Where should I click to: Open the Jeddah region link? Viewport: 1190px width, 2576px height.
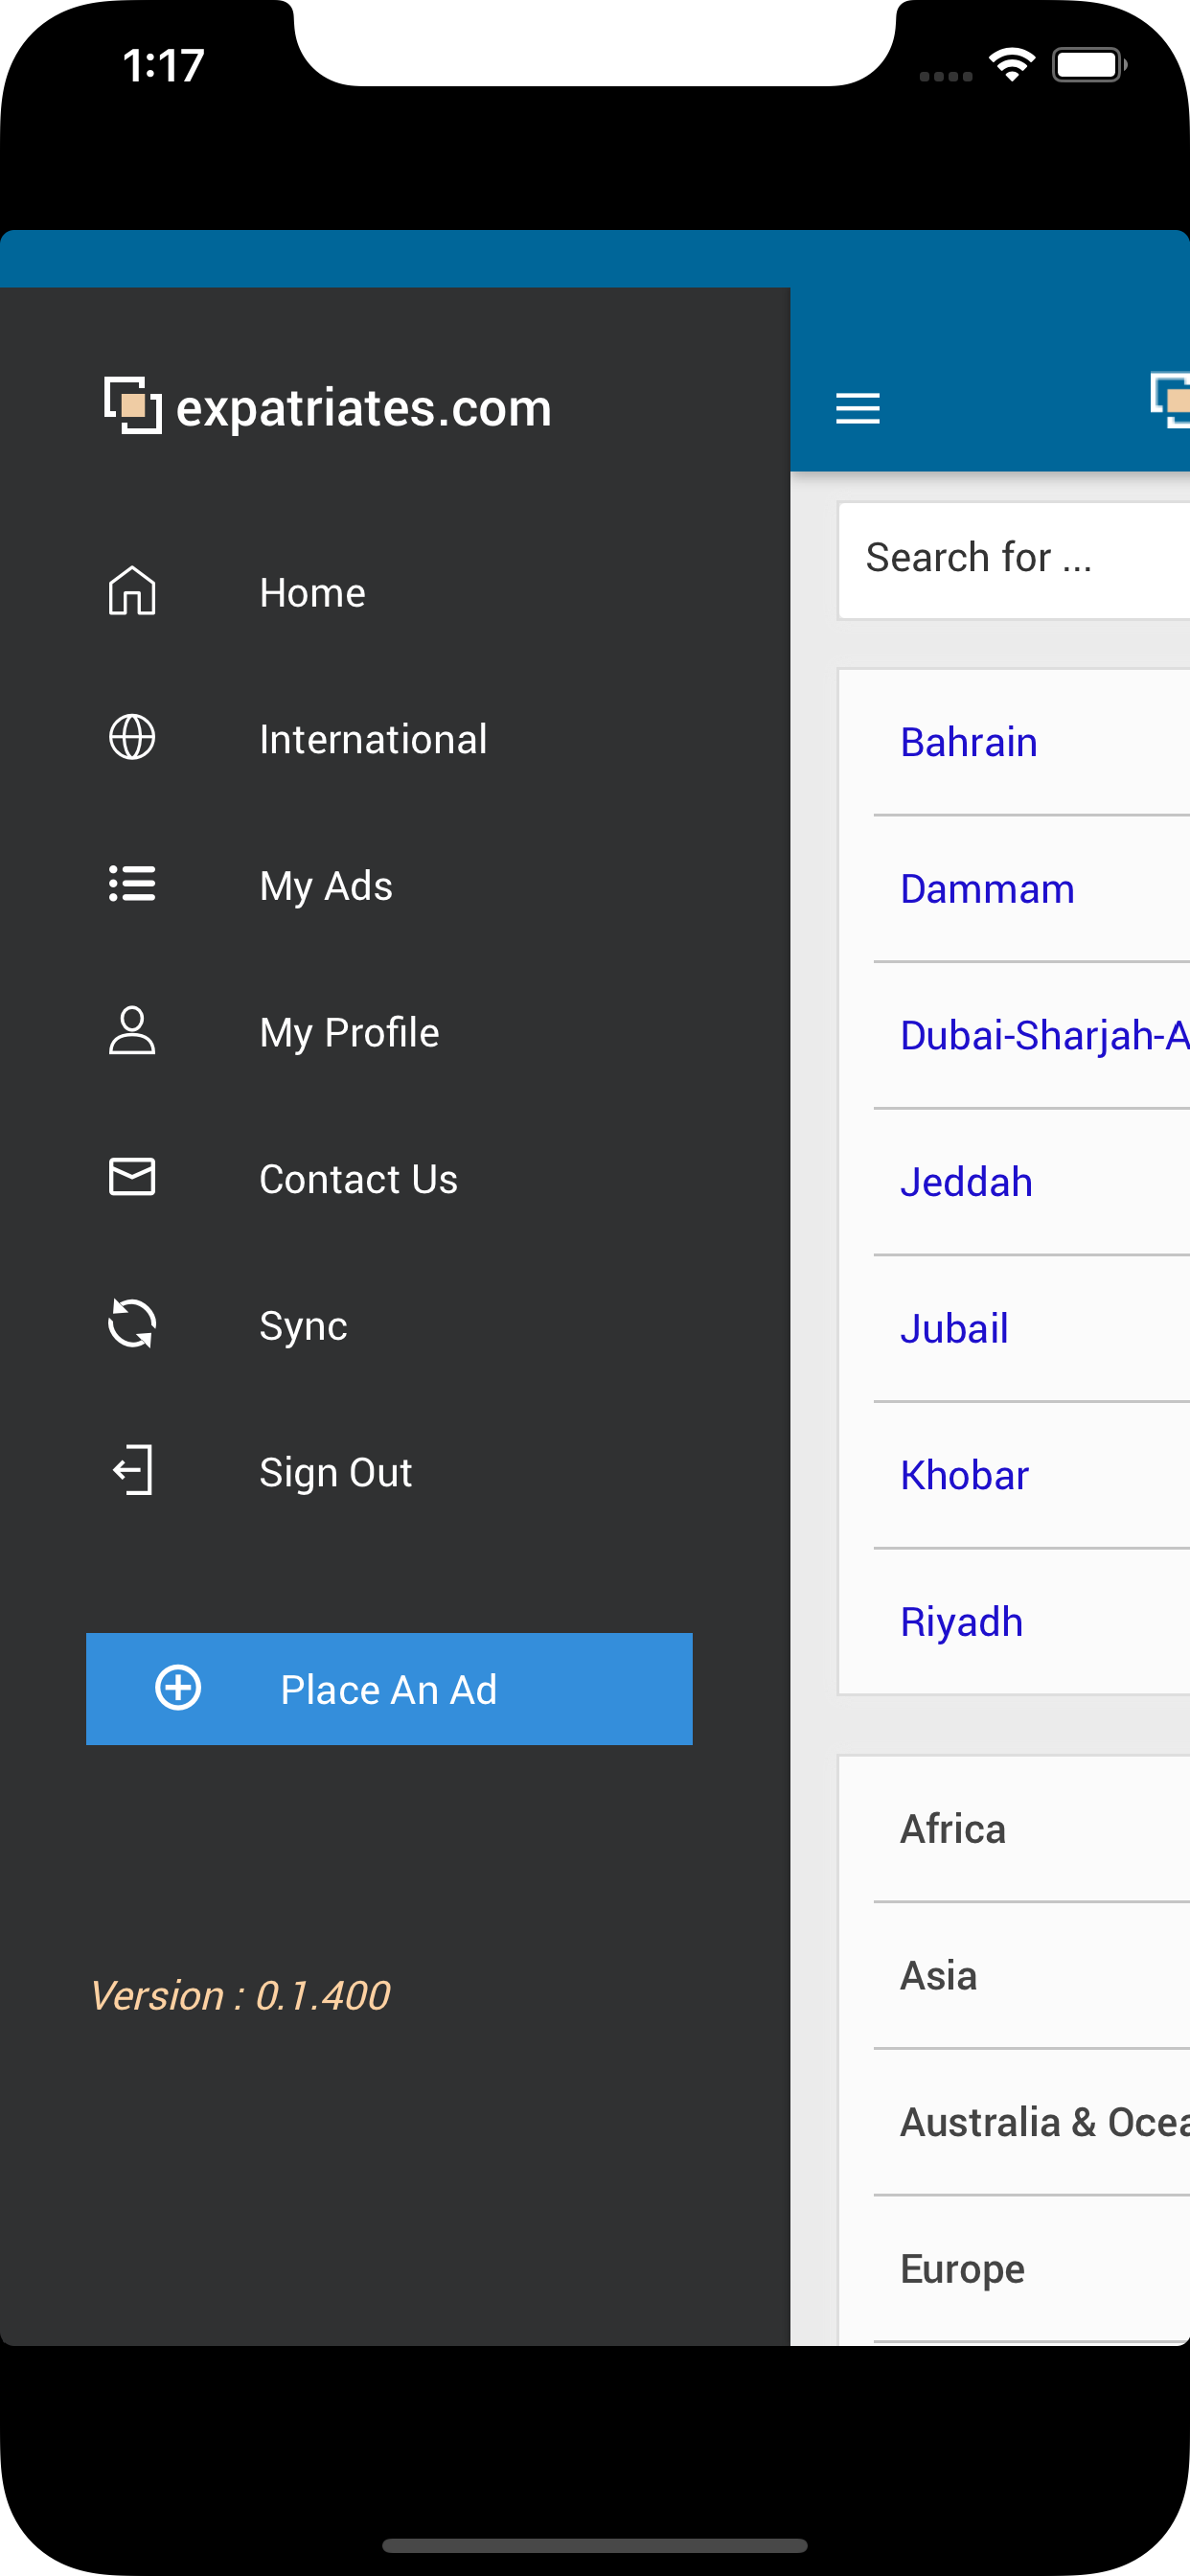click(966, 1183)
